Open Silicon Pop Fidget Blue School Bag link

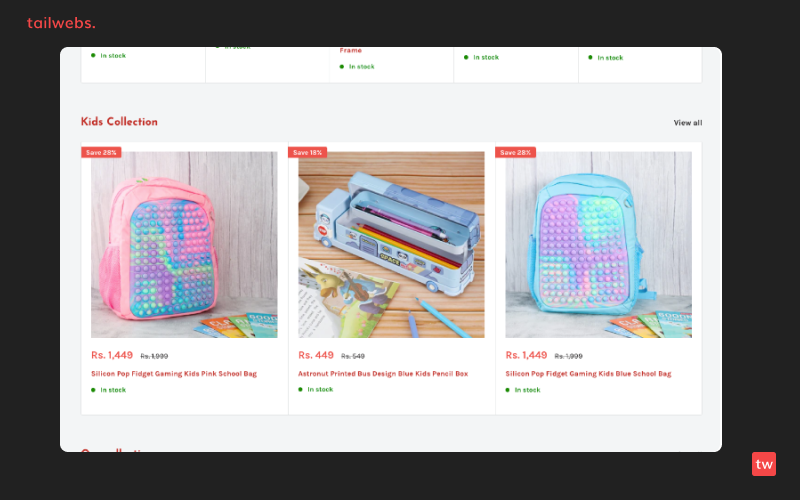click(588, 373)
